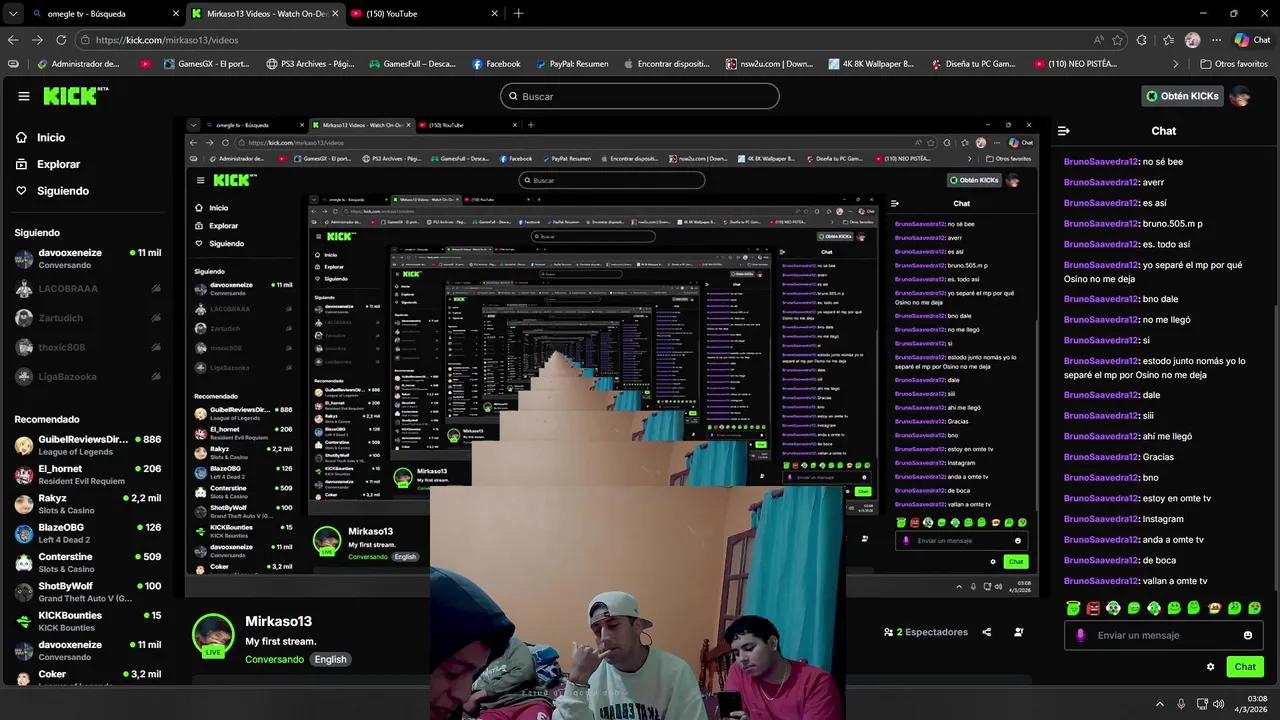
Task: Toggle the read aloud icon in address bar
Action: click(x=1098, y=40)
